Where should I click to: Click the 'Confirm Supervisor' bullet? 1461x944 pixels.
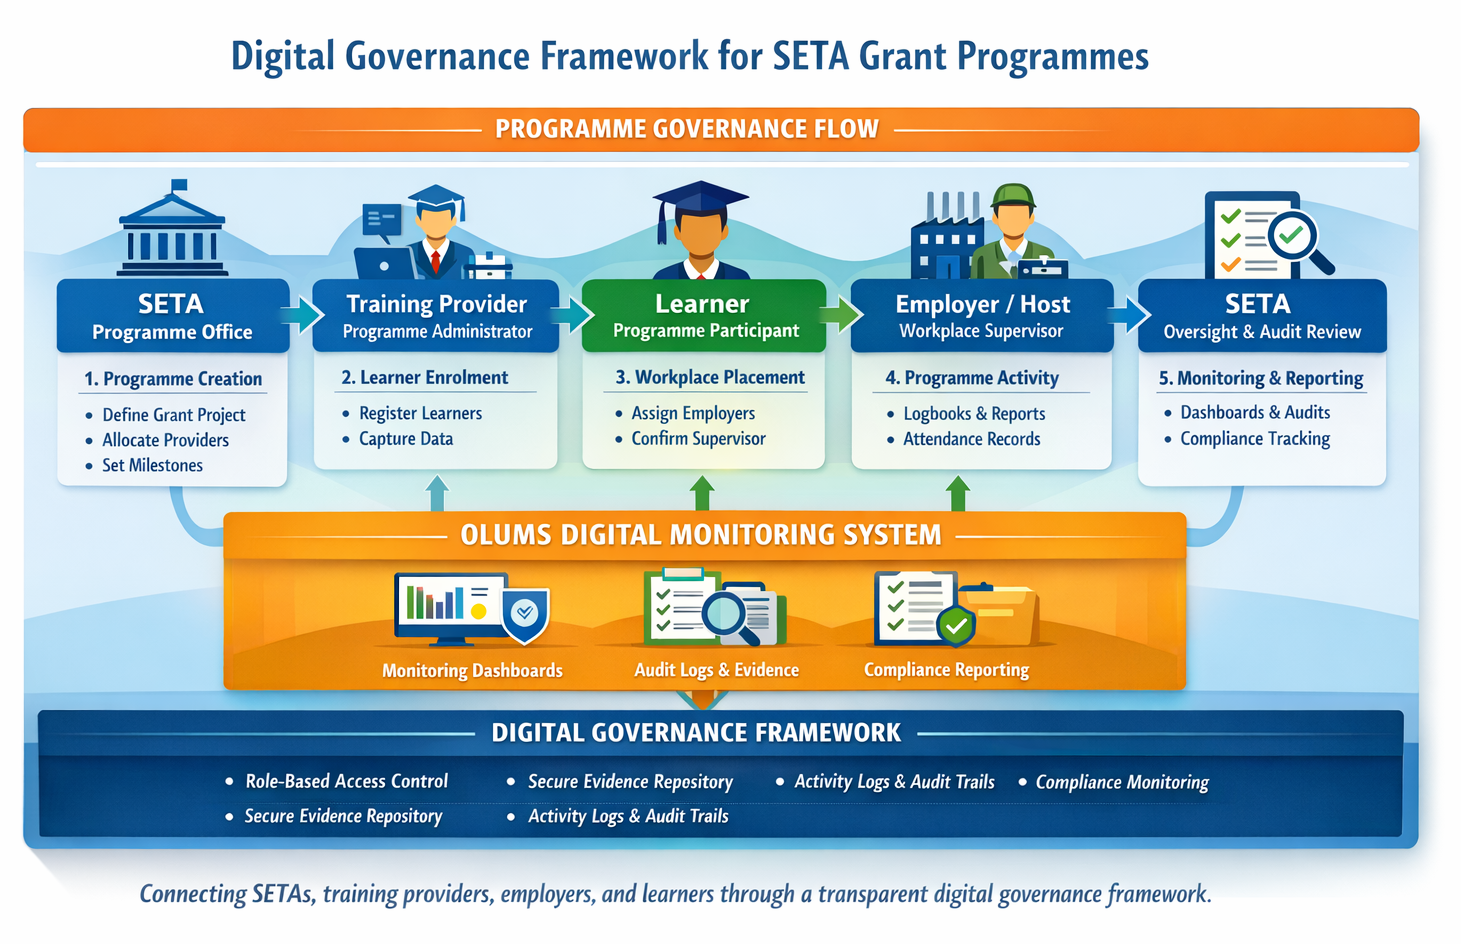pyautogui.click(x=698, y=439)
